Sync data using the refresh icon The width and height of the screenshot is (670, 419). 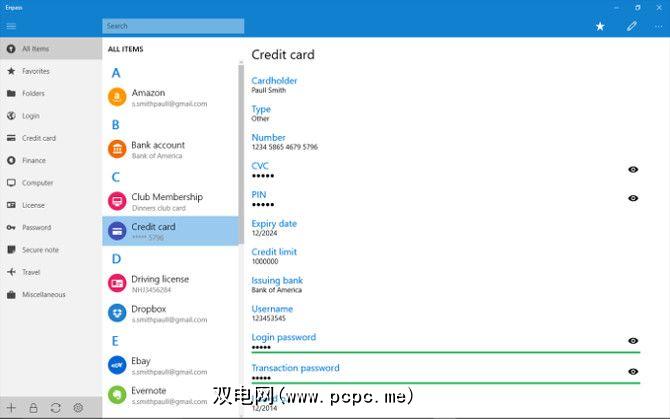point(56,408)
